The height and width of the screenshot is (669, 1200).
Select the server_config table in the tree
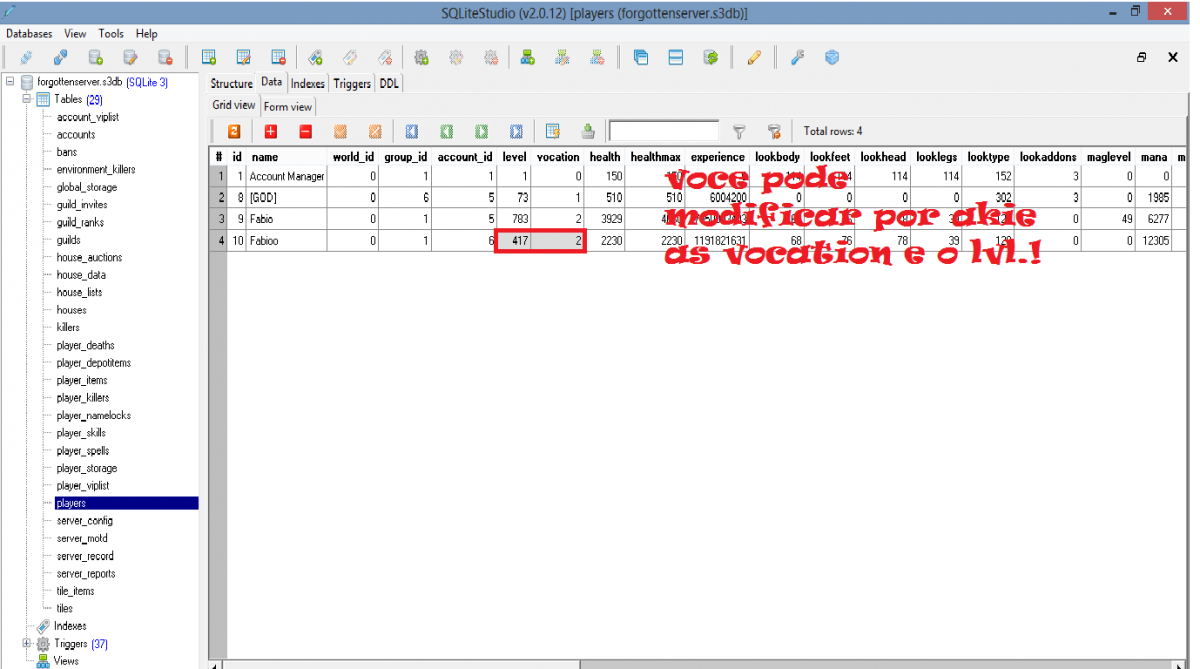(85, 521)
